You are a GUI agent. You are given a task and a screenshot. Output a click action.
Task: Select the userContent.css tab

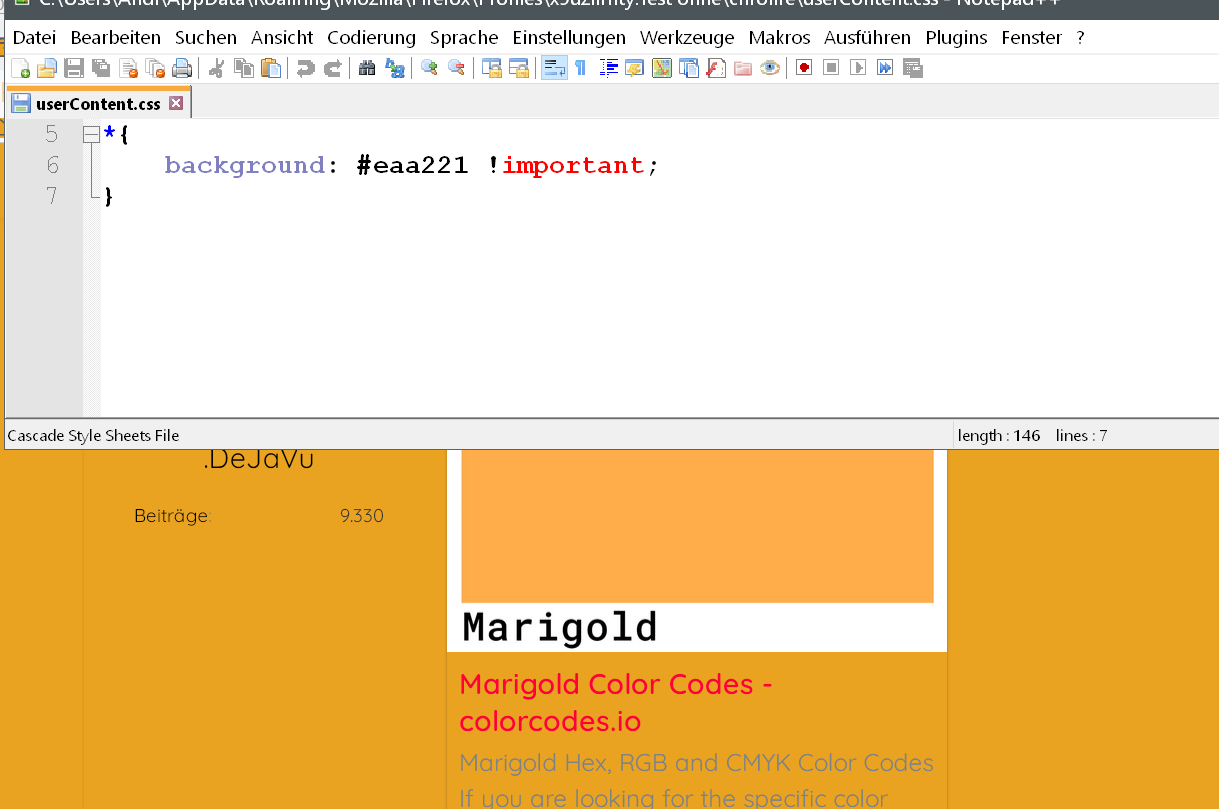pyautogui.click(x=97, y=104)
